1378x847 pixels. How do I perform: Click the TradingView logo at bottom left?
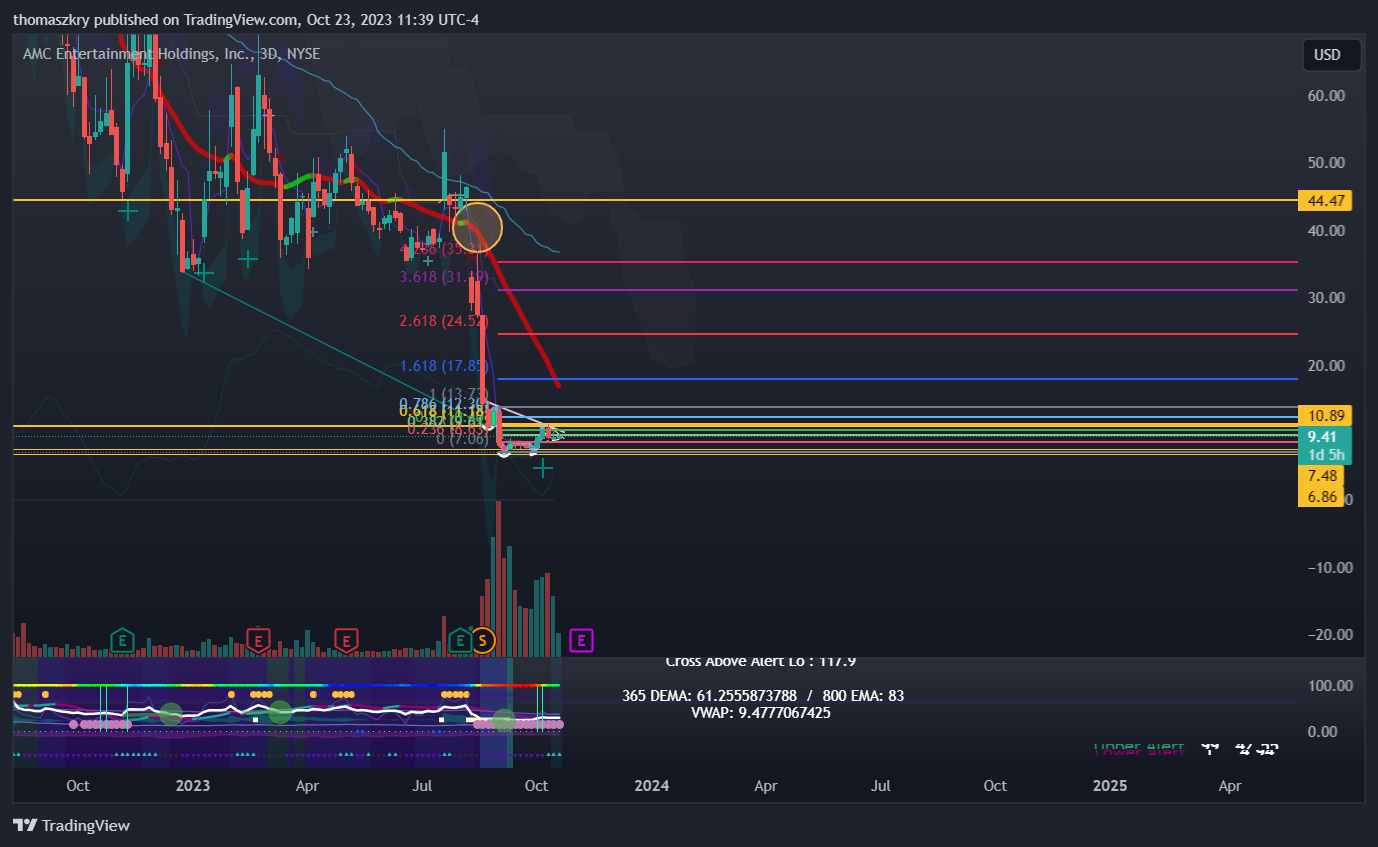pyautogui.click(x=72, y=826)
